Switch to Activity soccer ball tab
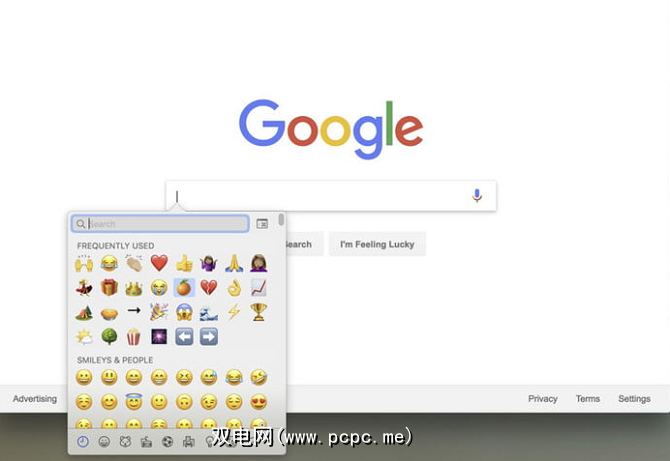Viewport: 670px width, 461px height. (x=168, y=442)
